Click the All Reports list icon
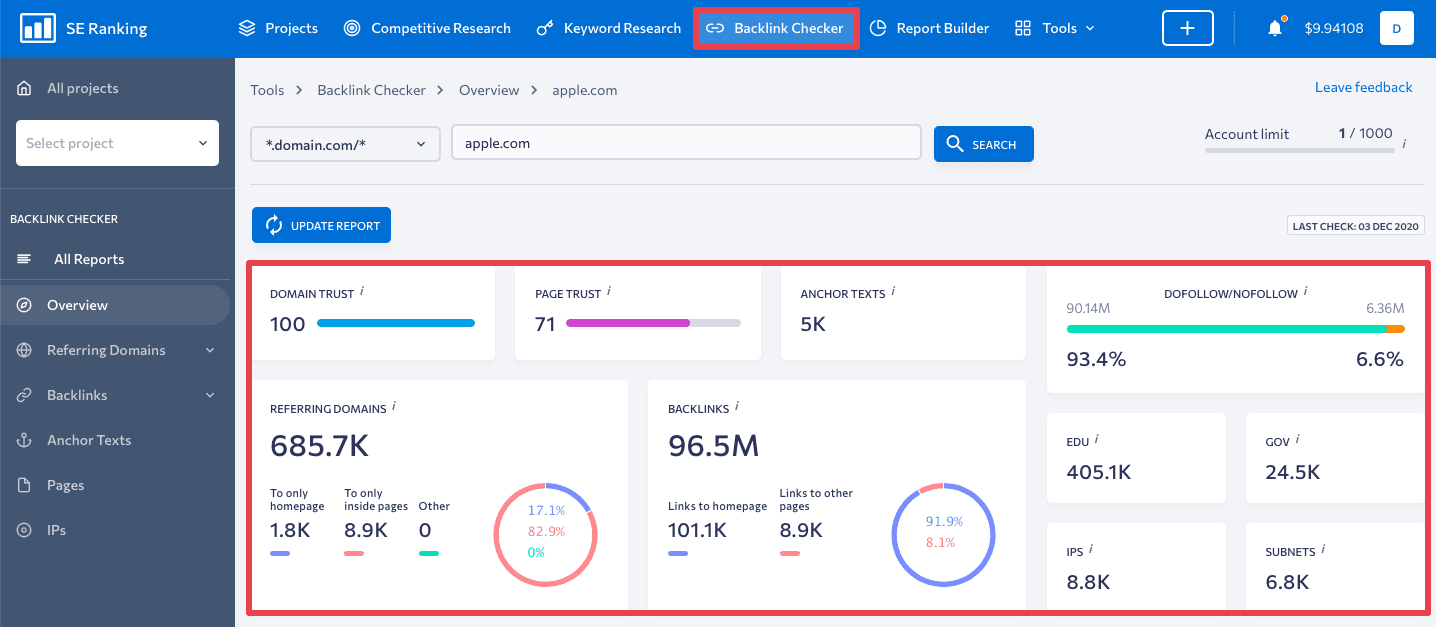Screen dimensions: 1436x627 click(x=24, y=259)
